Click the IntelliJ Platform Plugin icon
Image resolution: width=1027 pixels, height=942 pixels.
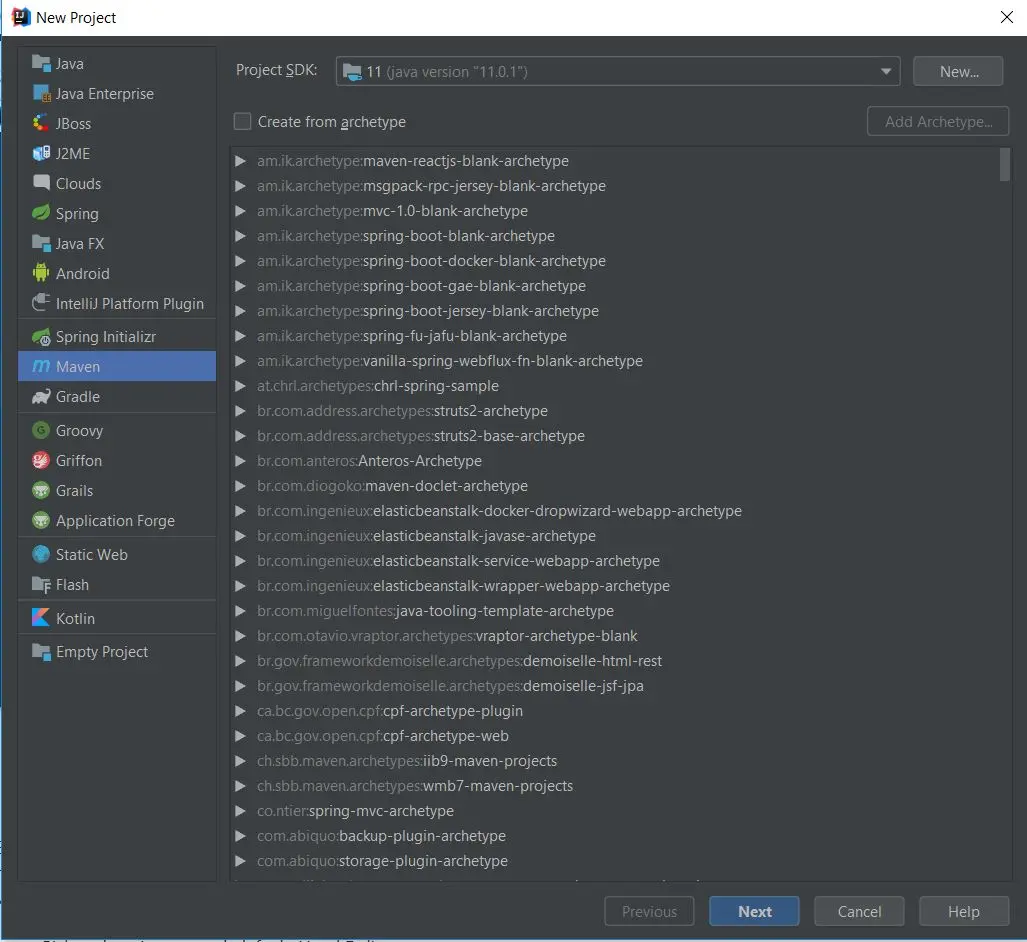coord(41,303)
